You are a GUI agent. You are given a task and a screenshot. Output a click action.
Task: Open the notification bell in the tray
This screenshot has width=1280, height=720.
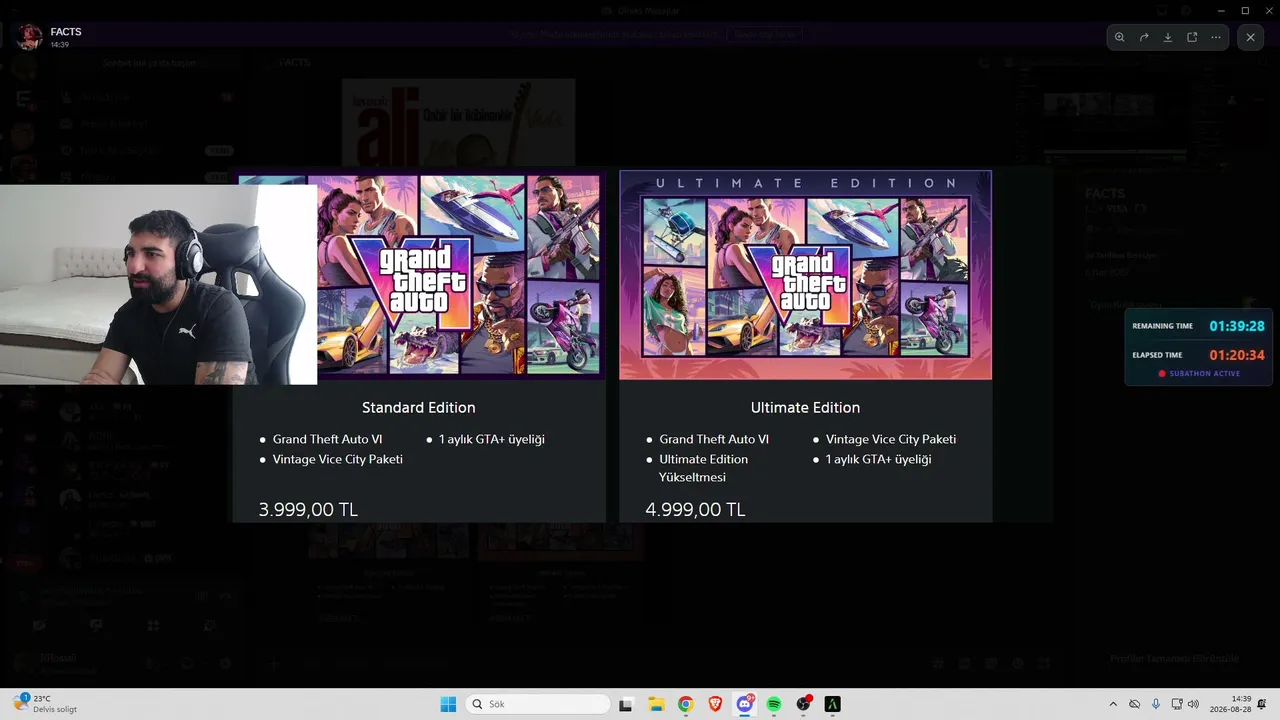1263,704
